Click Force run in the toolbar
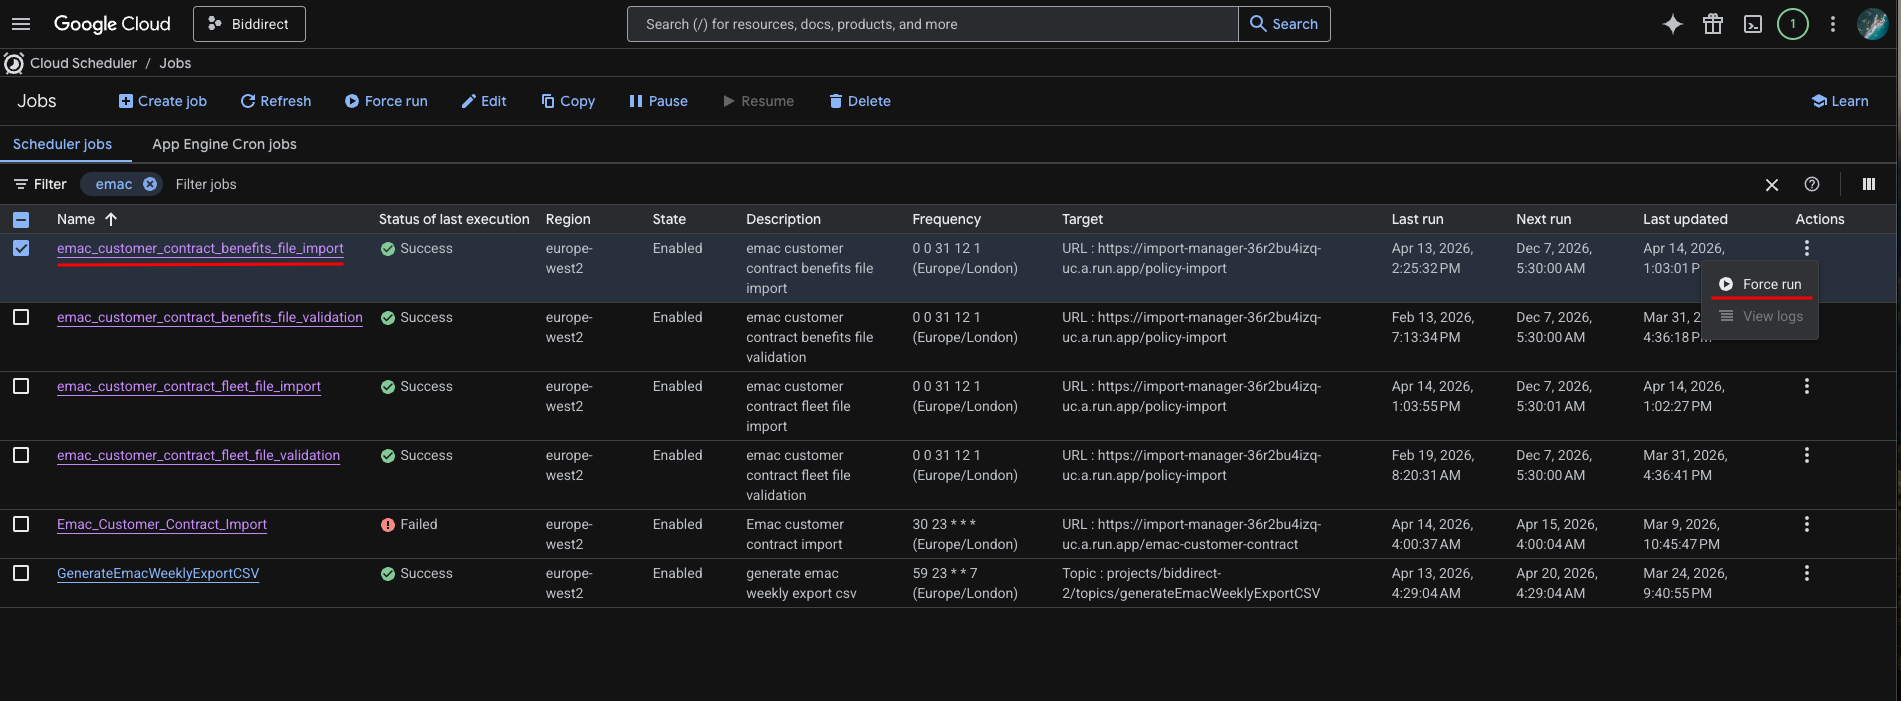The width and height of the screenshot is (1901, 701). (386, 101)
